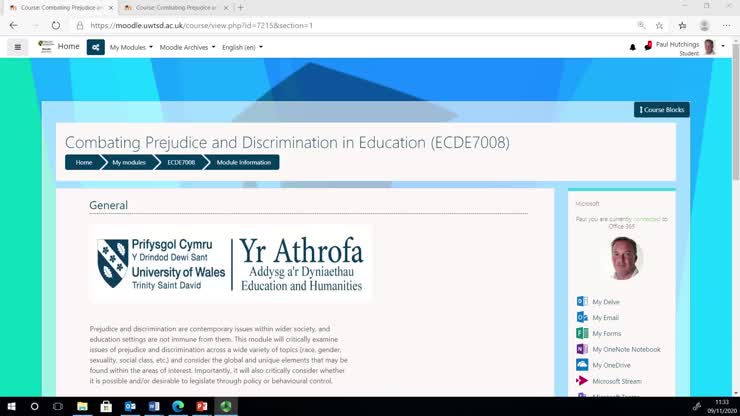Open the hamburger side navigation menu

point(17,47)
